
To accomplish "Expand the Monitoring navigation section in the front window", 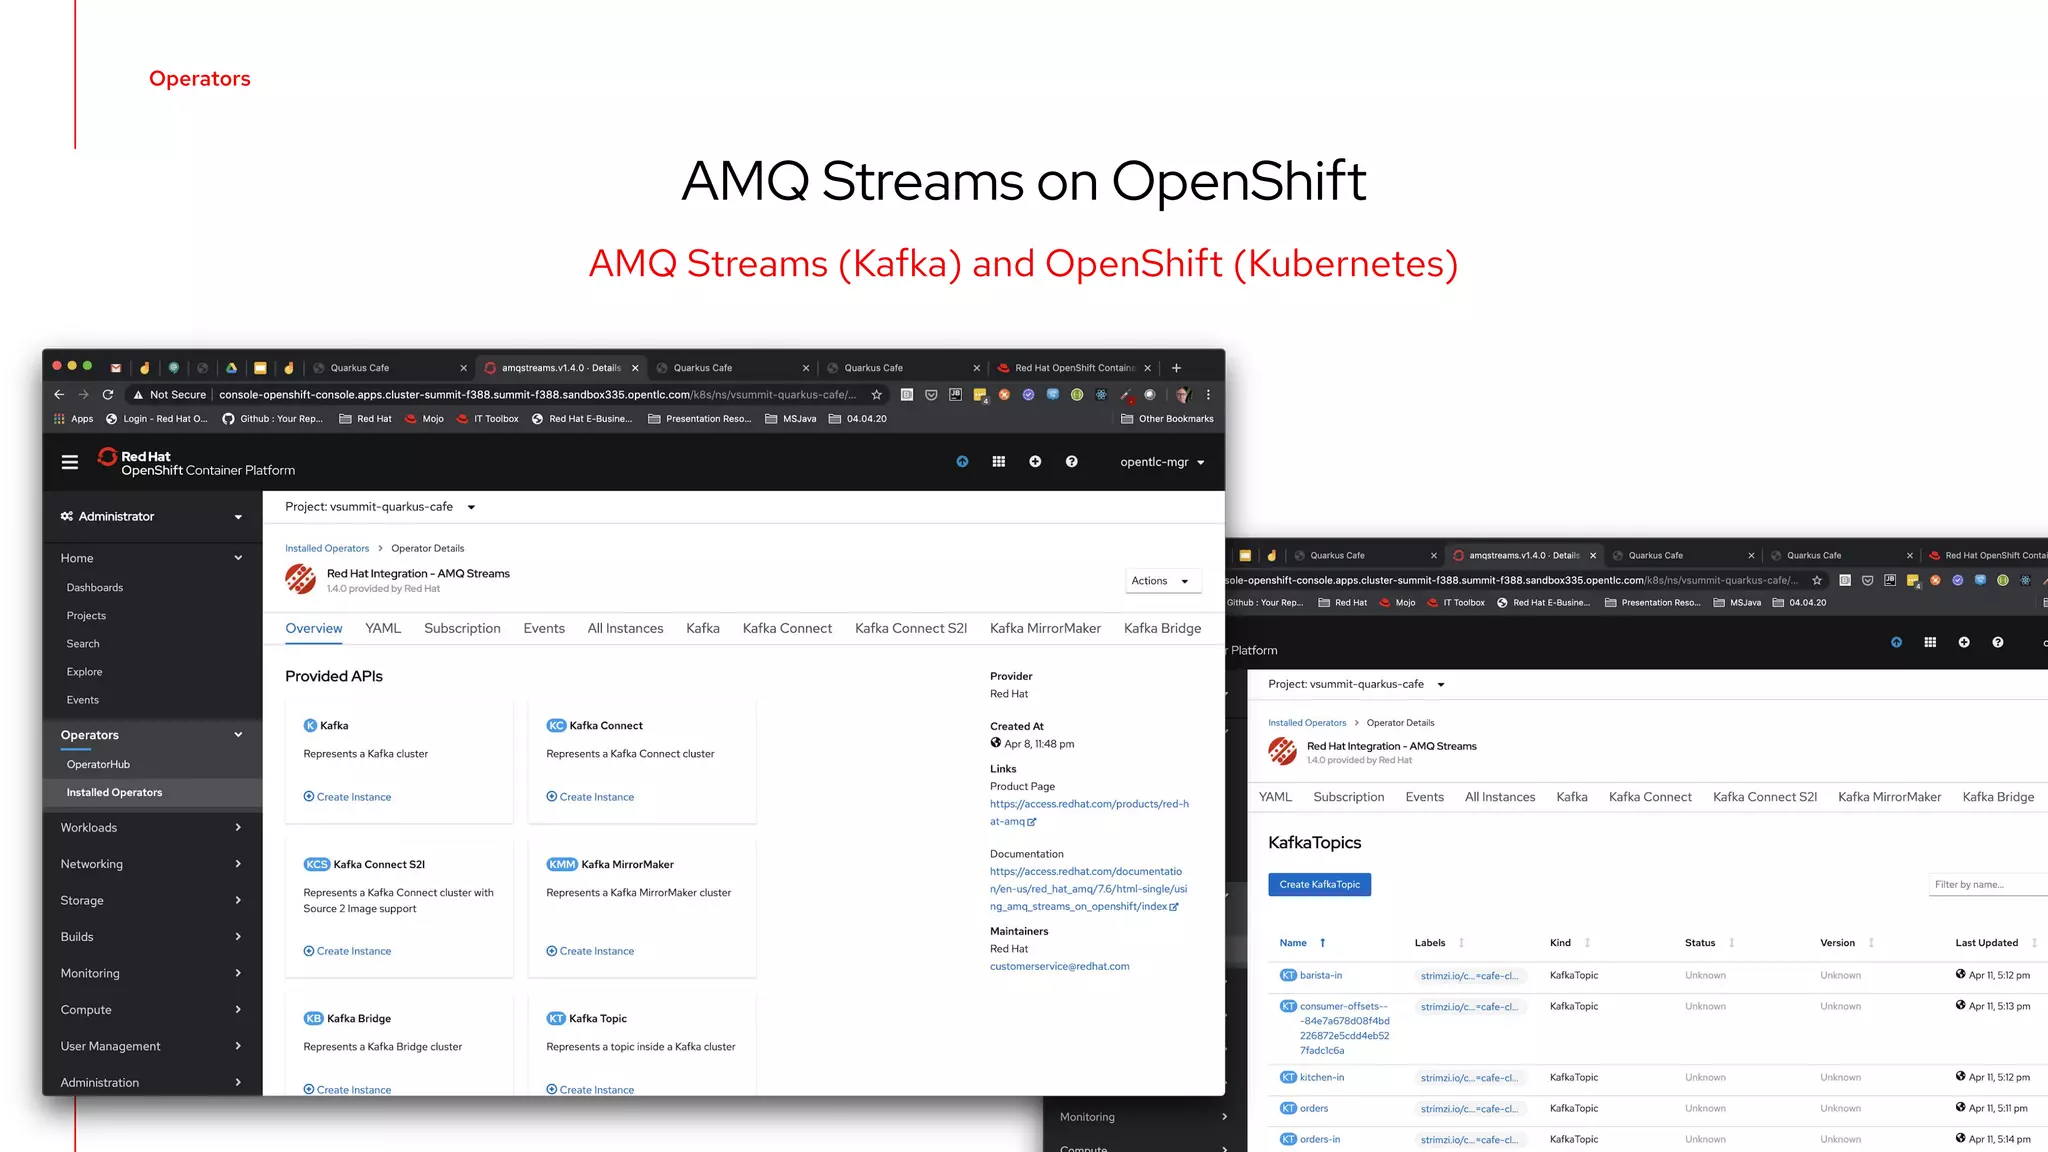I will (152, 973).
